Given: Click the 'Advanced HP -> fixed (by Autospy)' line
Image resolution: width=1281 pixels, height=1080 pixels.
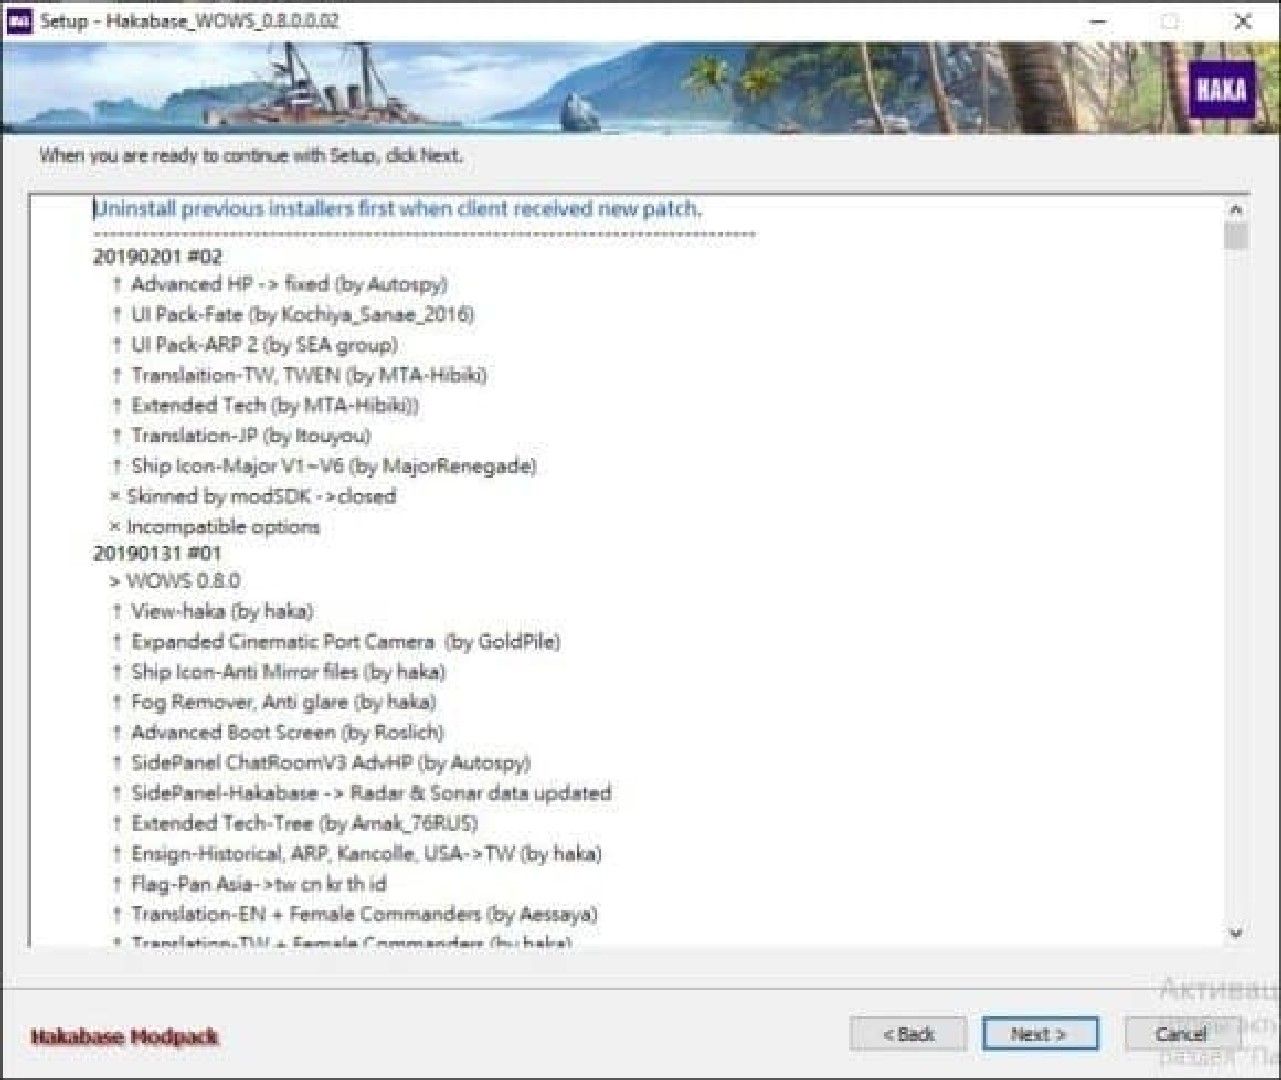Looking at the screenshot, I should 279,284.
